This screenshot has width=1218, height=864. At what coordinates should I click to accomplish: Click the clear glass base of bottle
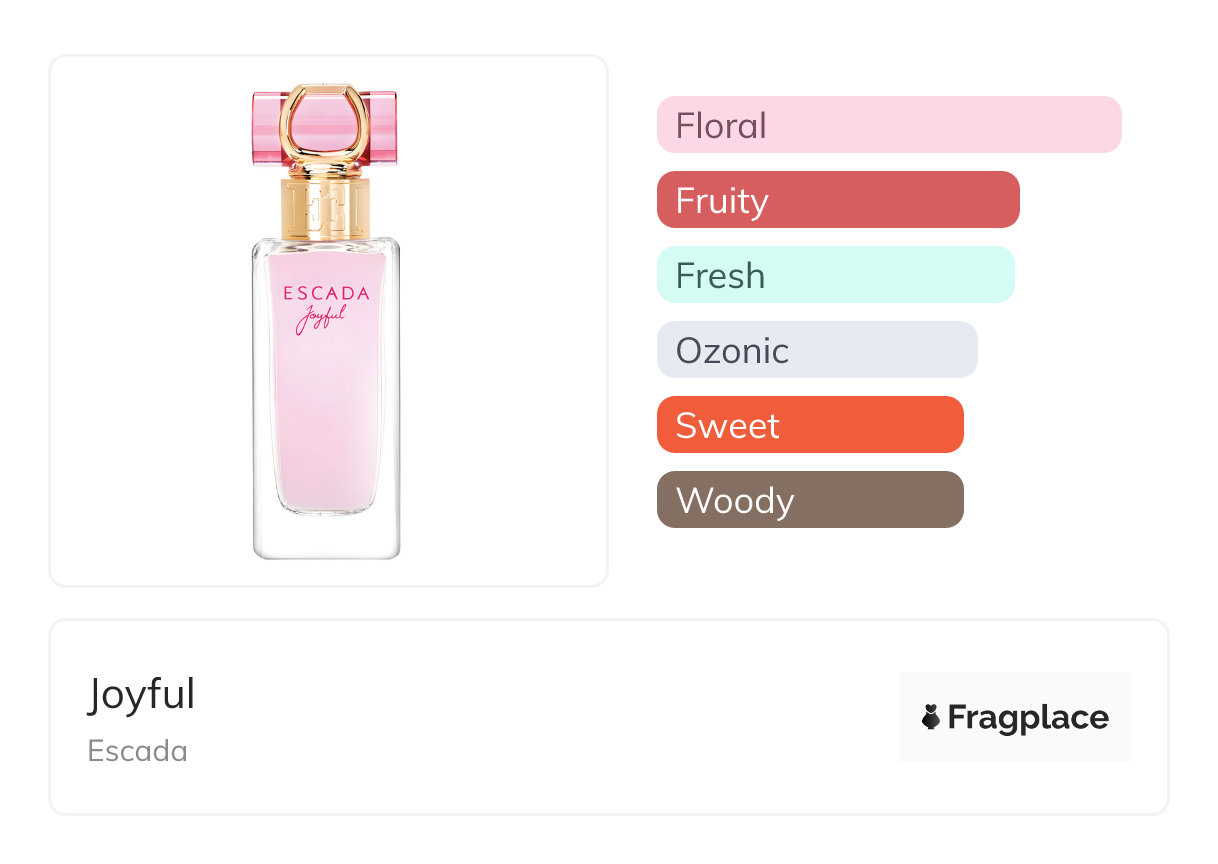coord(326,538)
